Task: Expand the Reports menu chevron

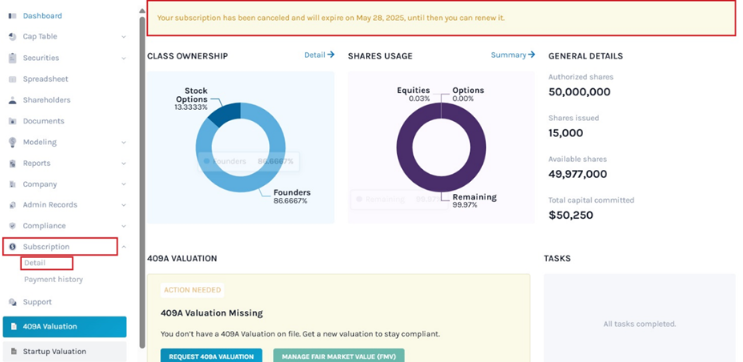Action: click(x=124, y=163)
